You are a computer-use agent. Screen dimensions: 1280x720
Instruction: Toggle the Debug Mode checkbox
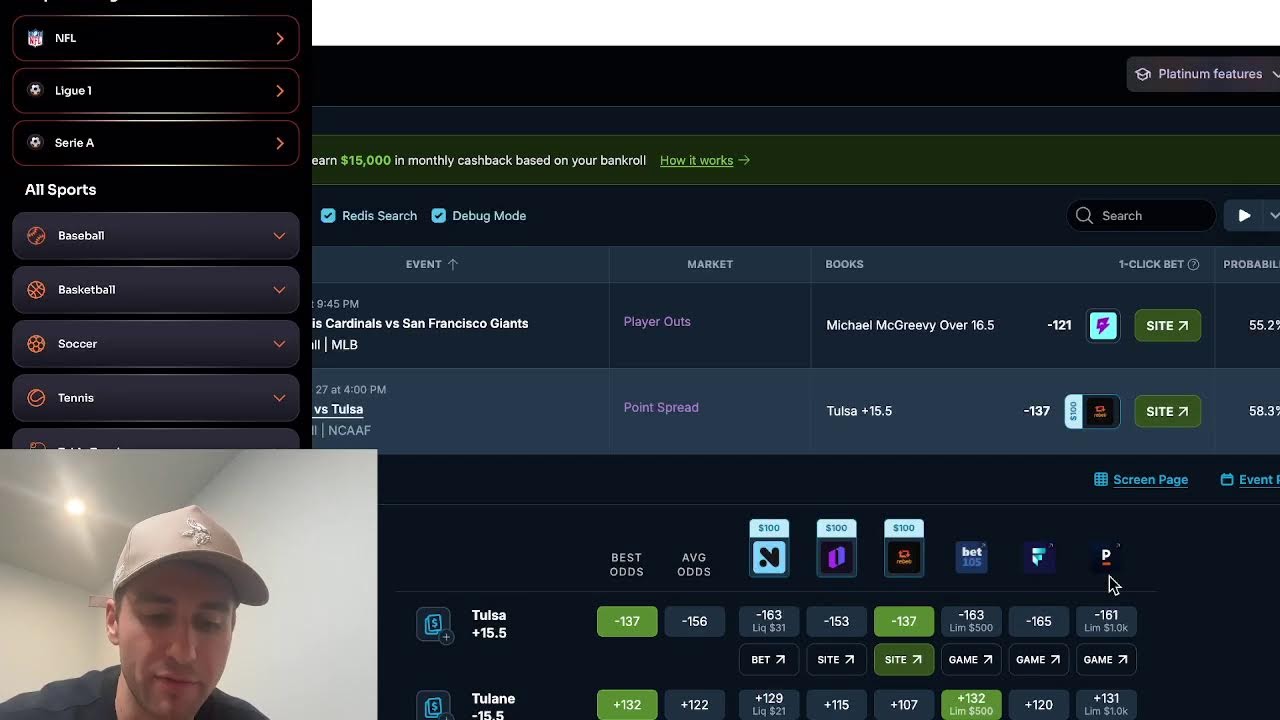[x=438, y=215]
